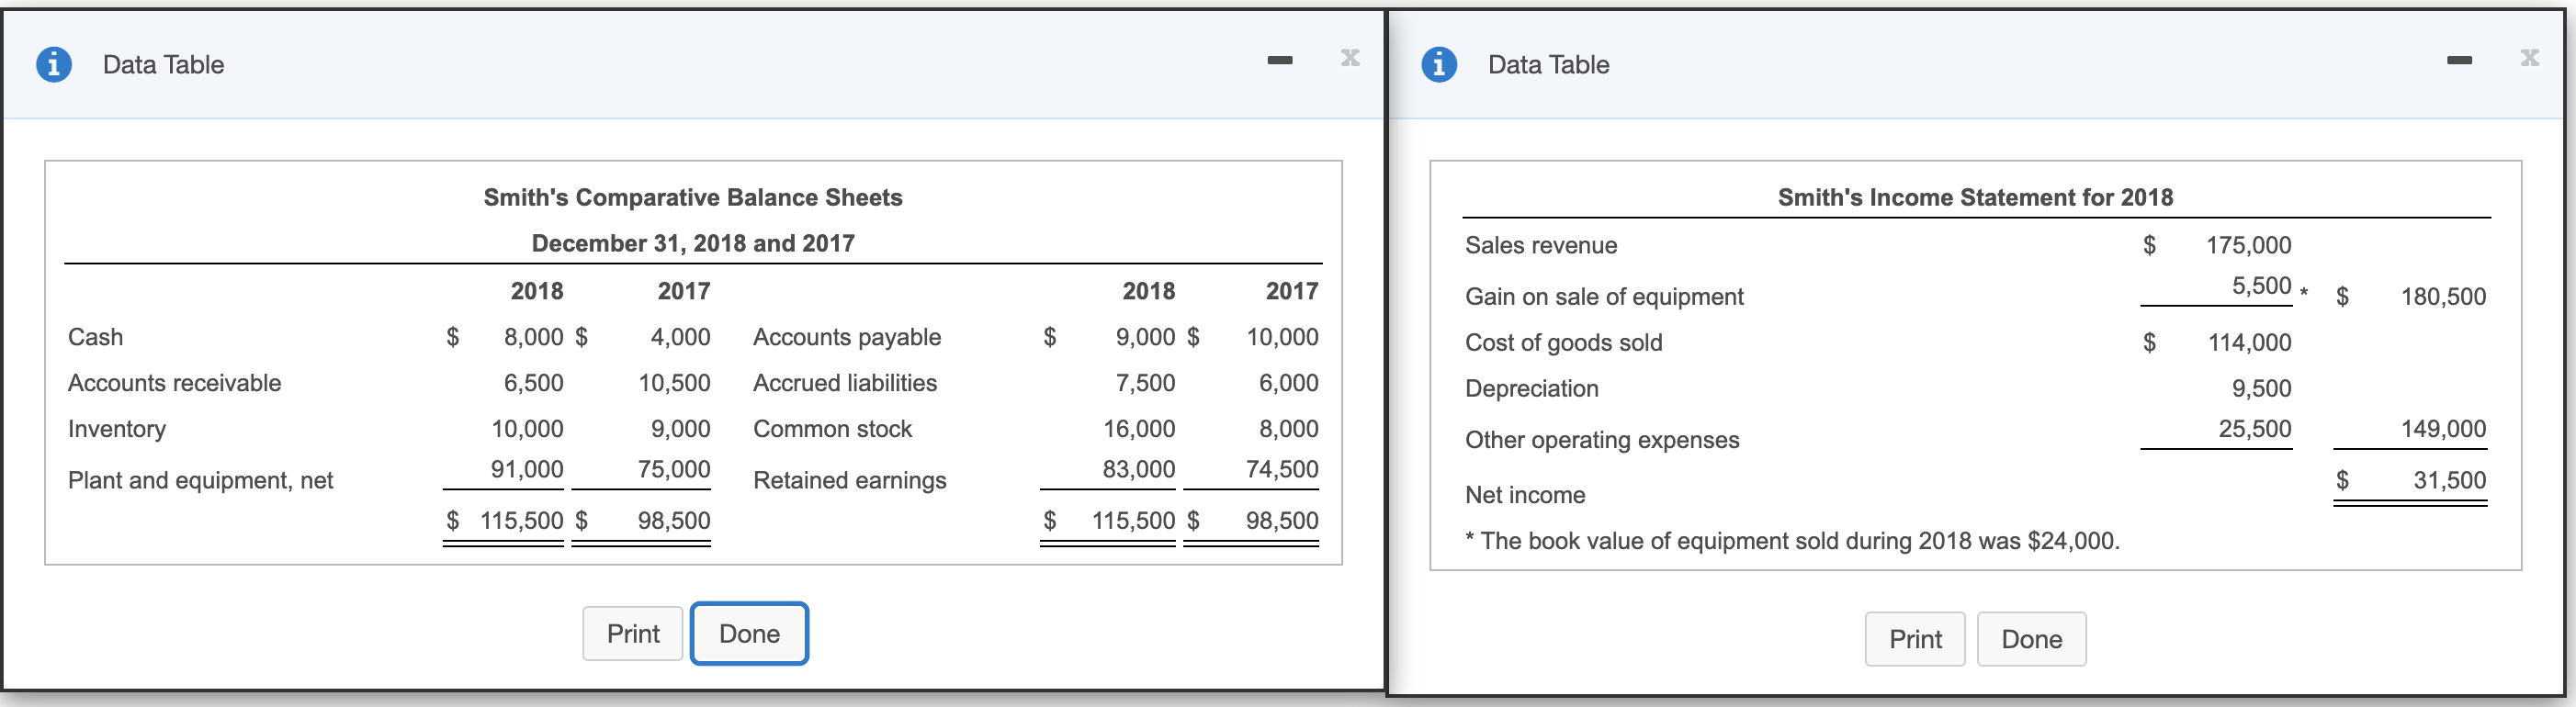The image size is (2576, 707).
Task: Click the Accrued liabilities label
Action: point(844,383)
